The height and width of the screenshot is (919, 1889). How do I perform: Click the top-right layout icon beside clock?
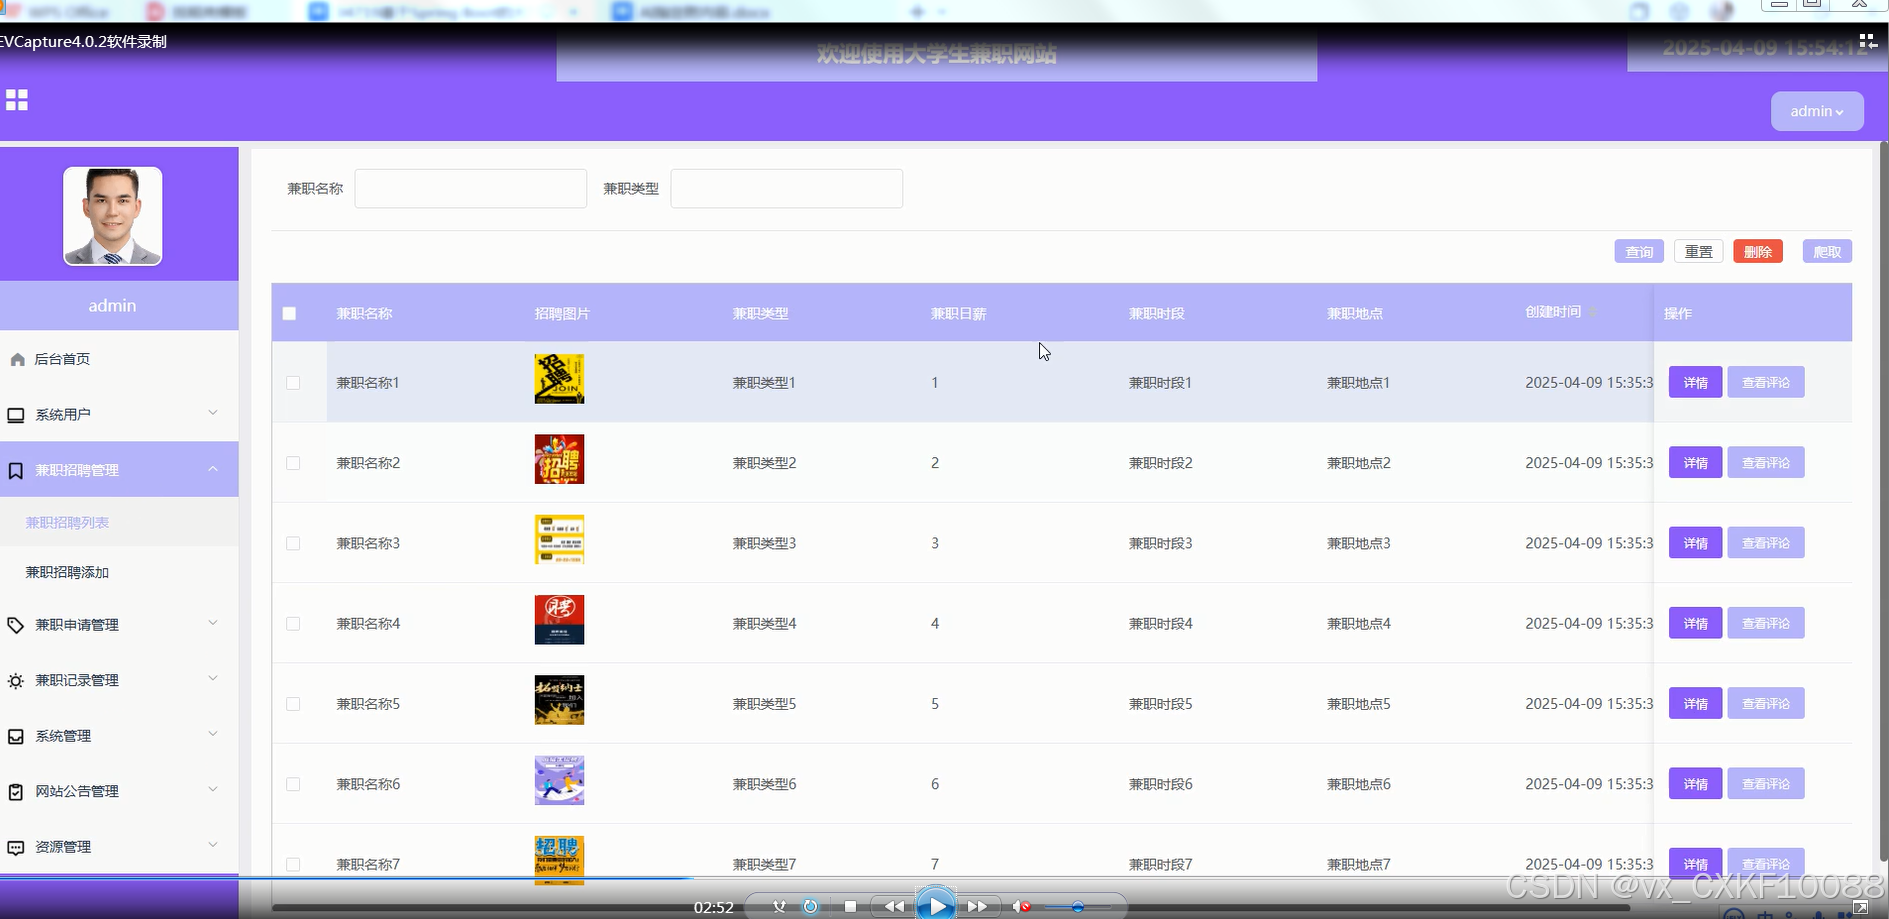[1867, 41]
